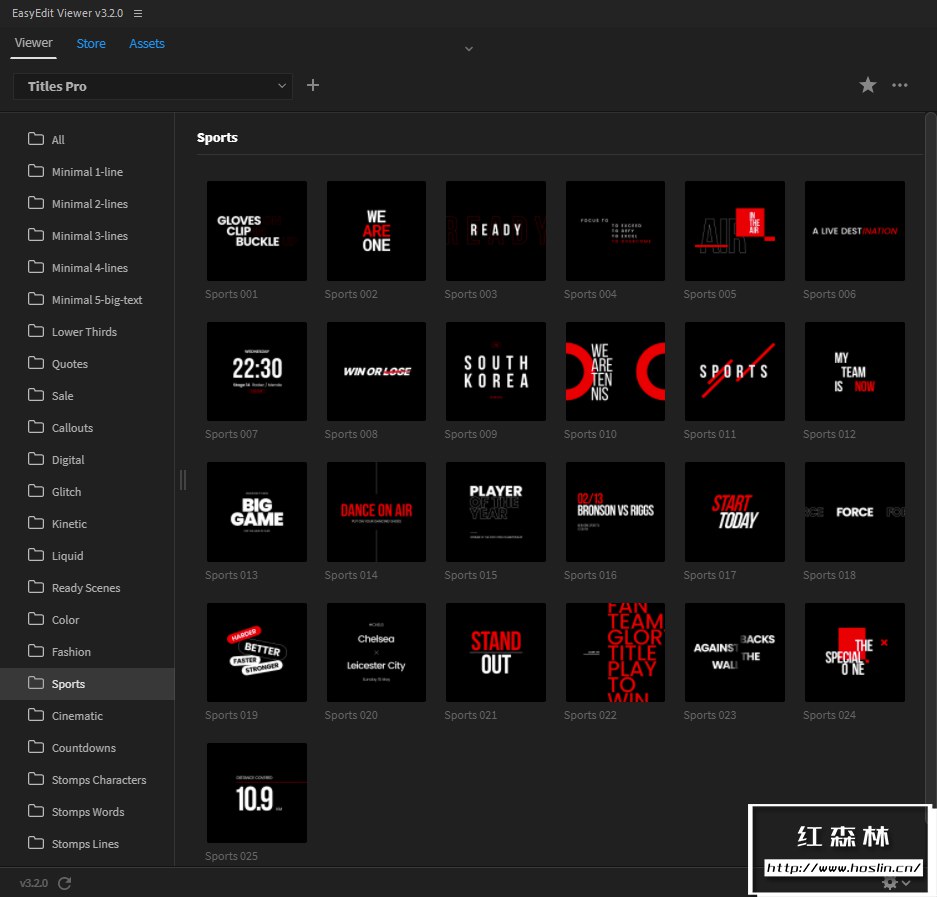Open the panel hamburger menu icon
This screenshot has height=897, width=937.
(x=138, y=14)
